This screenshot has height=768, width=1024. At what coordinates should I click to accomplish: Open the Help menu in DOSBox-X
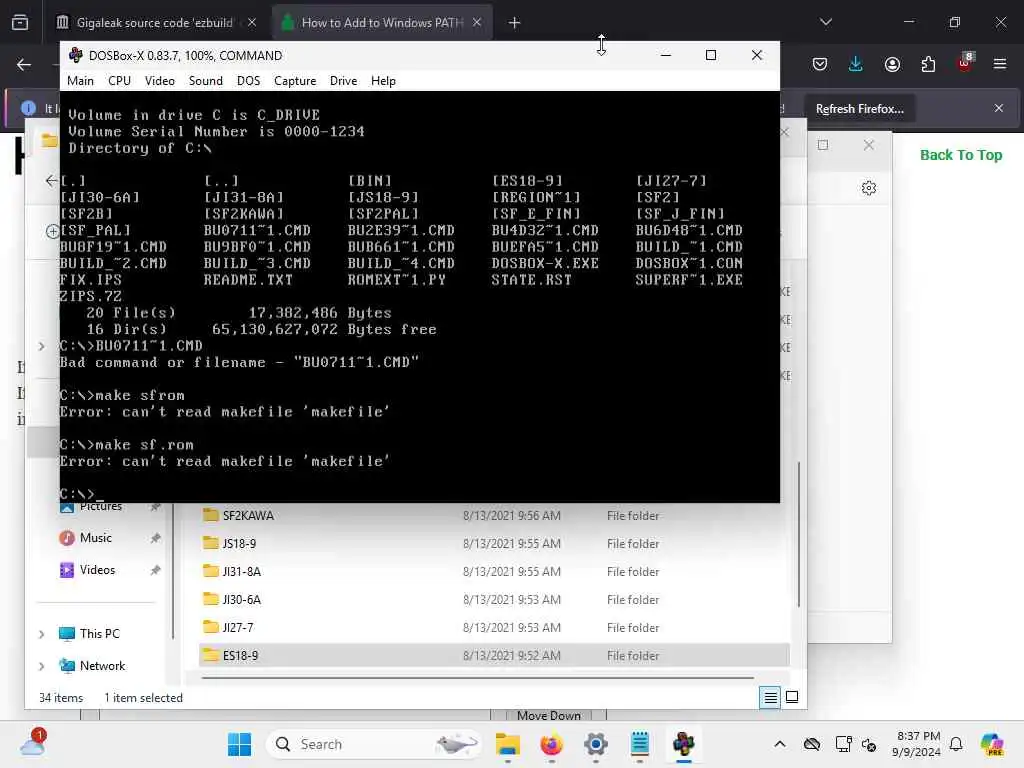coord(383,81)
